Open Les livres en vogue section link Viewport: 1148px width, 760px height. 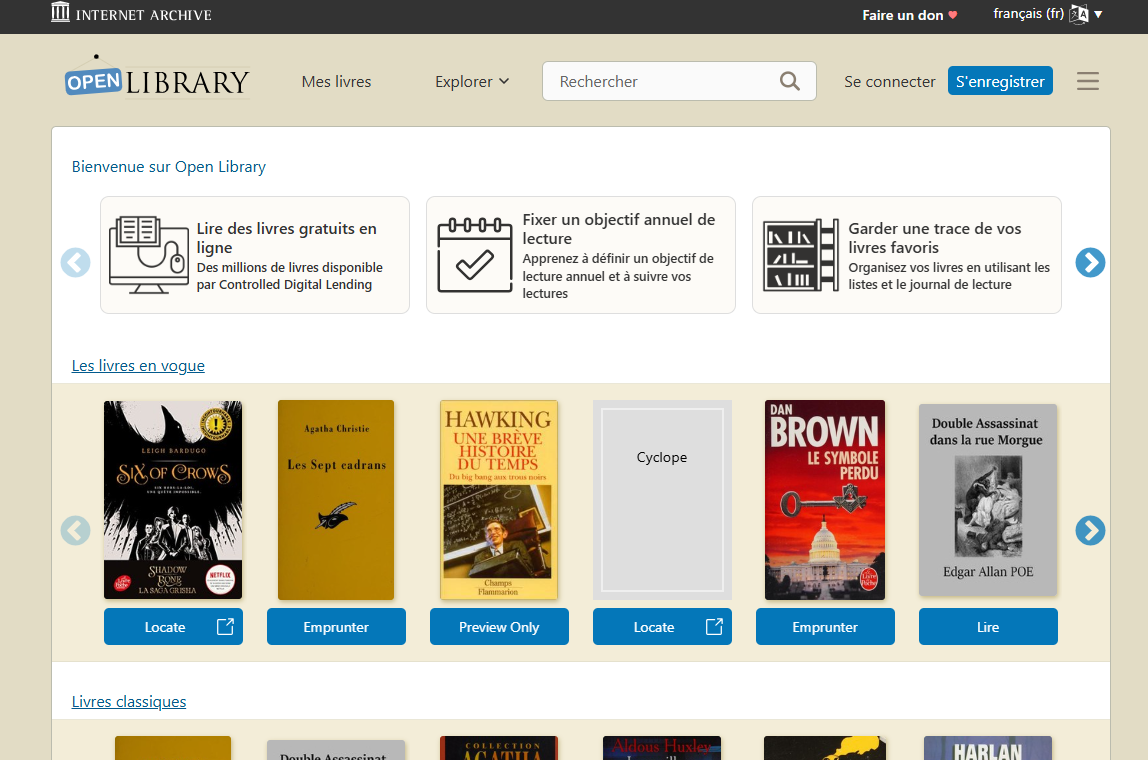click(138, 365)
